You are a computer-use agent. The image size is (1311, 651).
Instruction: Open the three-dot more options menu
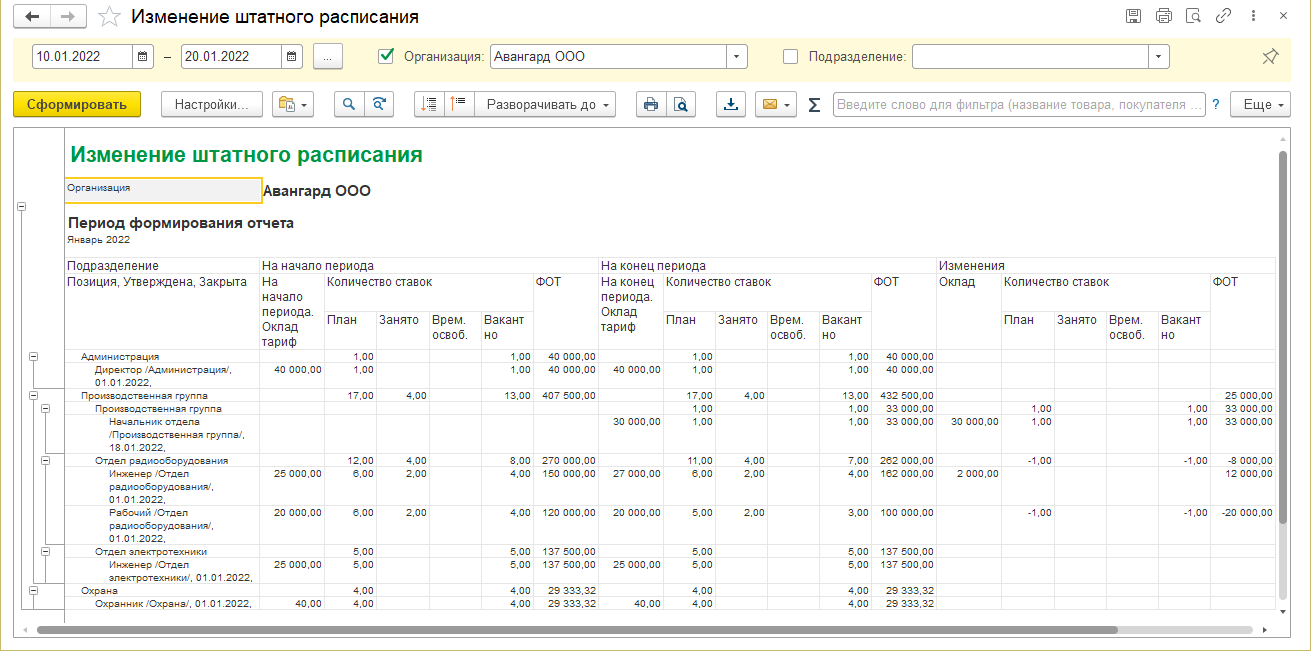(x=1251, y=17)
